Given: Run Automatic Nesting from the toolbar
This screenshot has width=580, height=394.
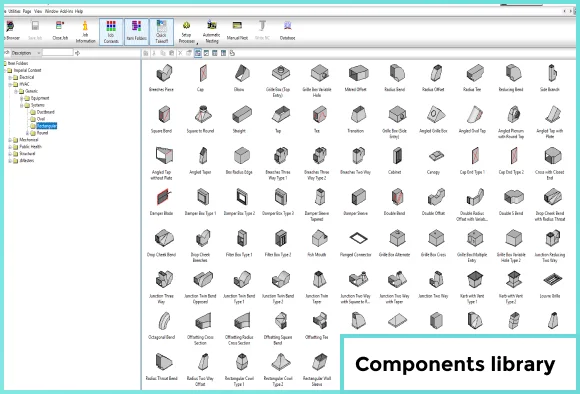Looking at the screenshot, I should point(212,32).
